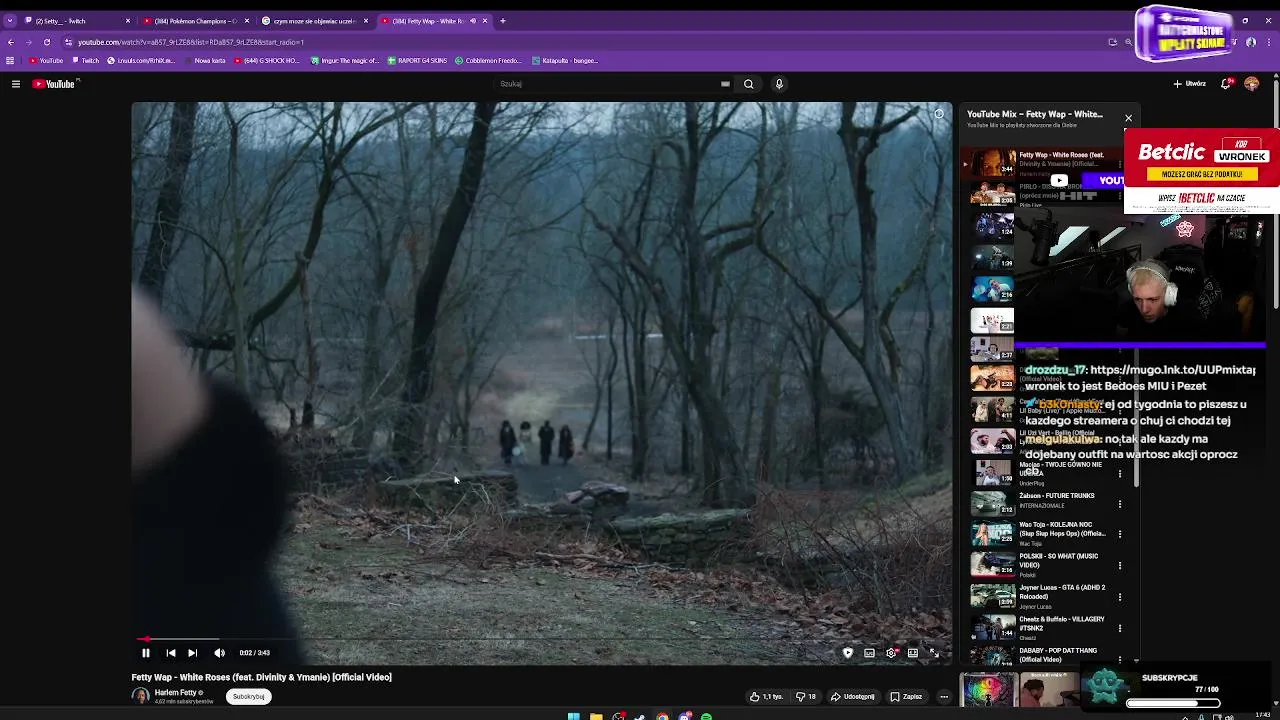Open more actions ellipsis under video
Screen dimensions: 1280x720
pos(944,697)
